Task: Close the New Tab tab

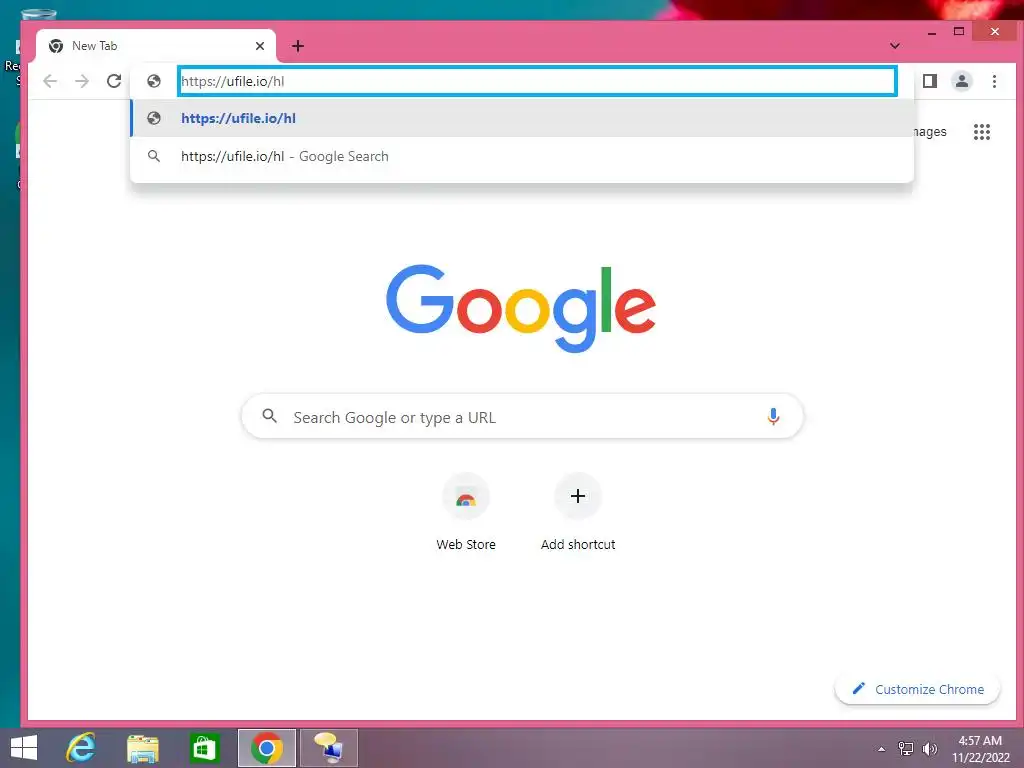Action: [x=260, y=46]
